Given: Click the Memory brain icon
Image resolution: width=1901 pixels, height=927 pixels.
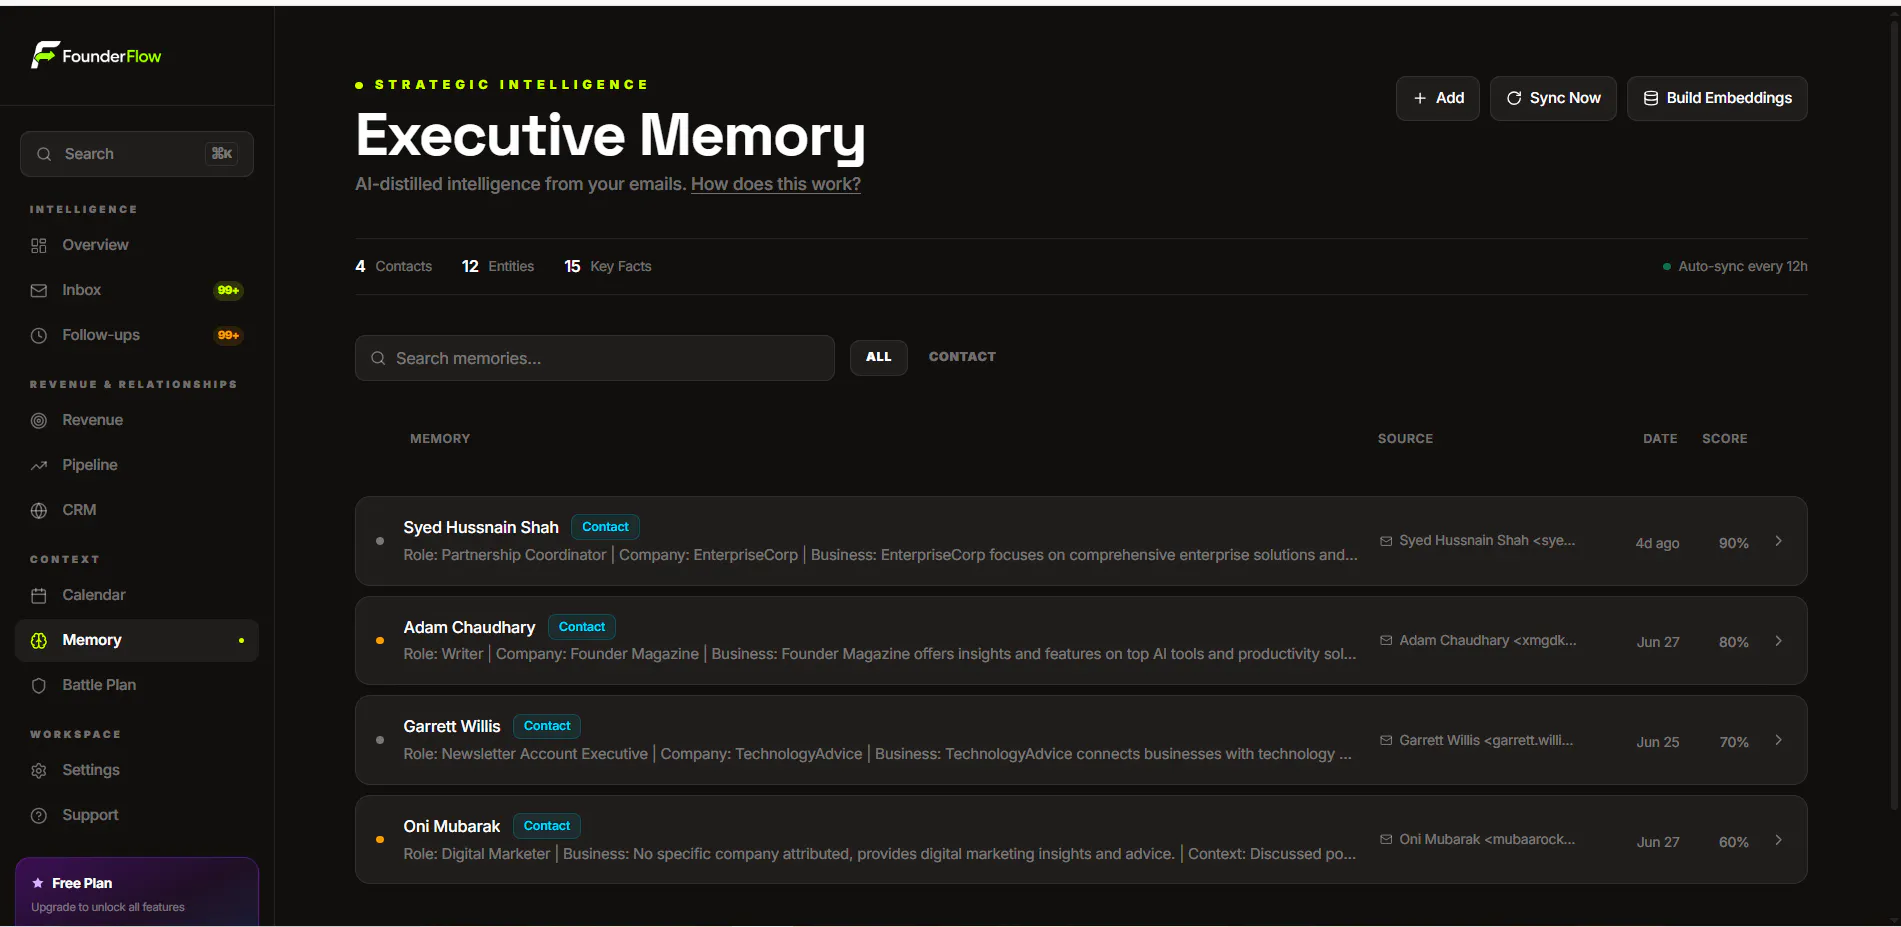Looking at the screenshot, I should tap(39, 640).
